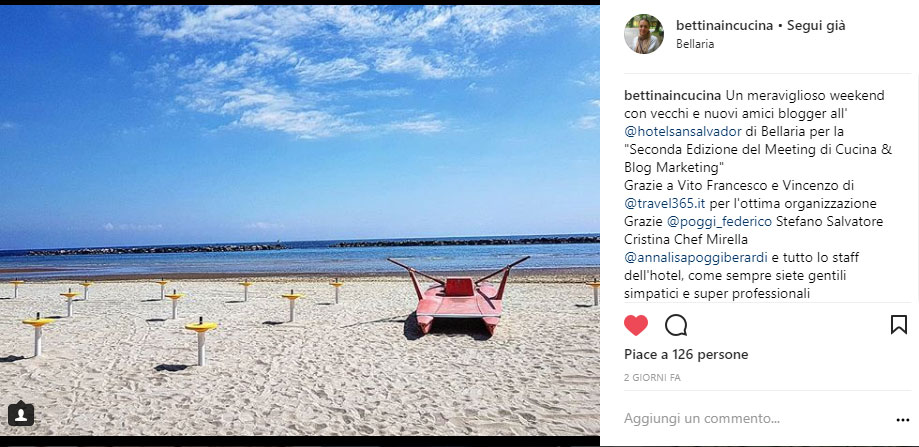Open the Bellaria location link
The width and height of the screenshot is (919, 447).
(695, 44)
